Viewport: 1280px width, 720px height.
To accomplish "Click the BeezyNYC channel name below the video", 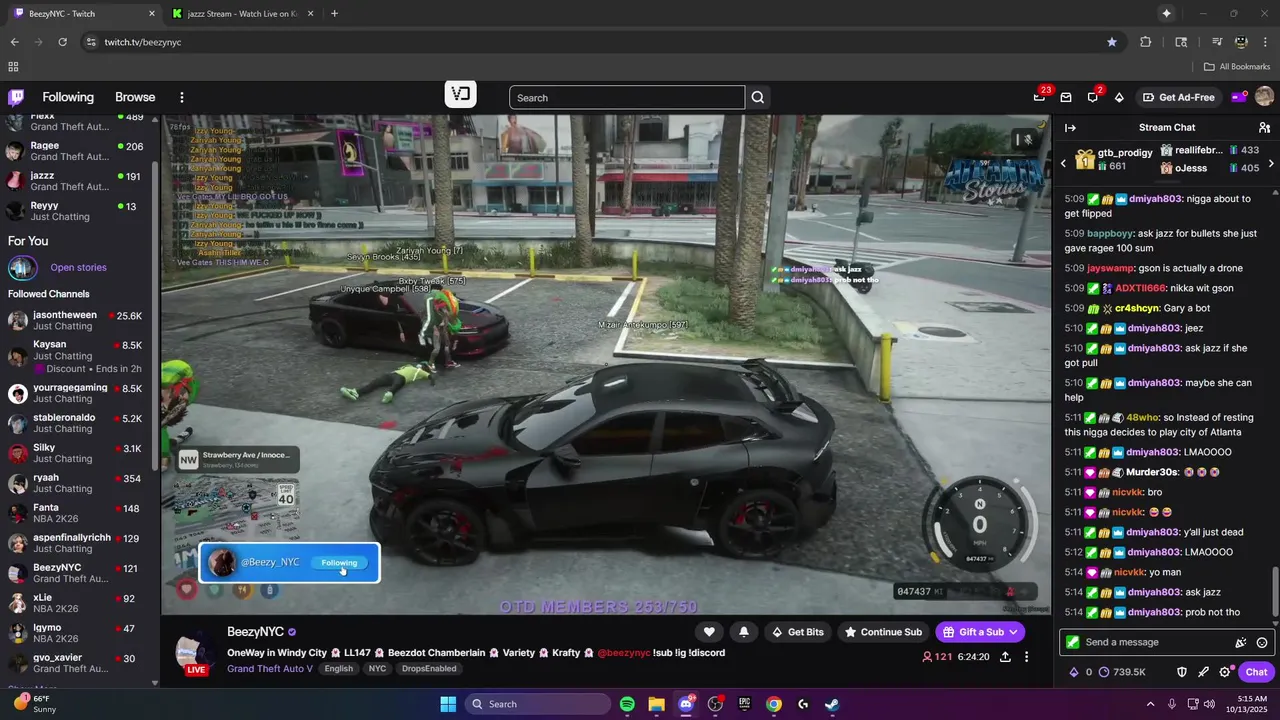I will coord(256,632).
